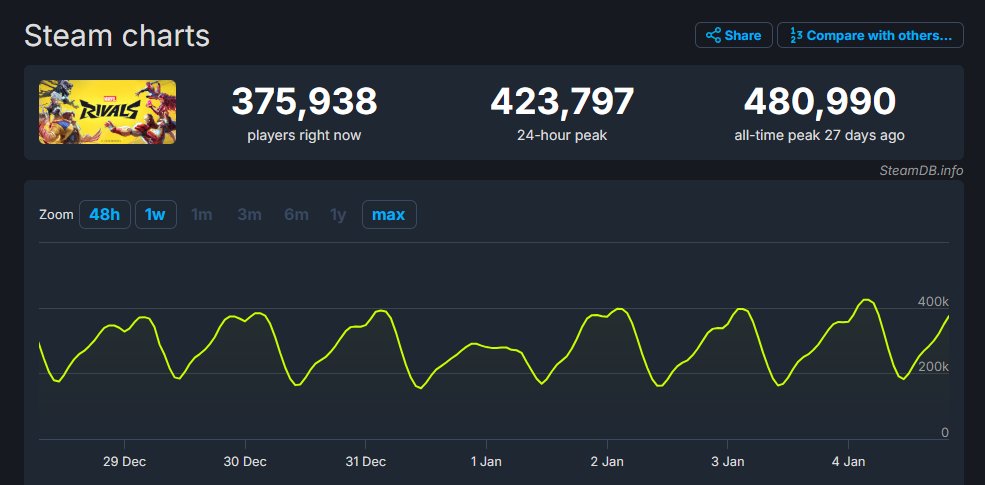
Task: Click the Steam charts heading
Action: 117,36
